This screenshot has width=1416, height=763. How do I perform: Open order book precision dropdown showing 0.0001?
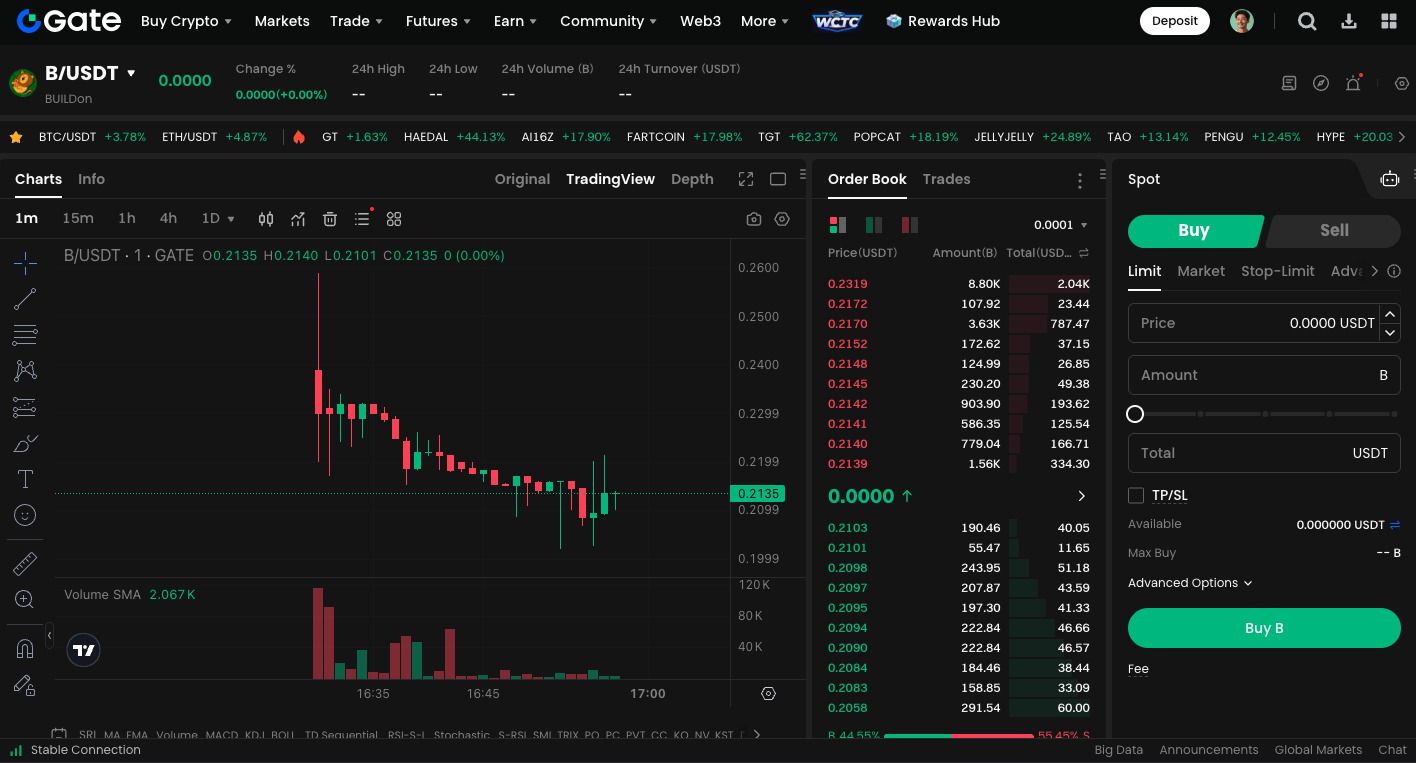tap(1058, 225)
